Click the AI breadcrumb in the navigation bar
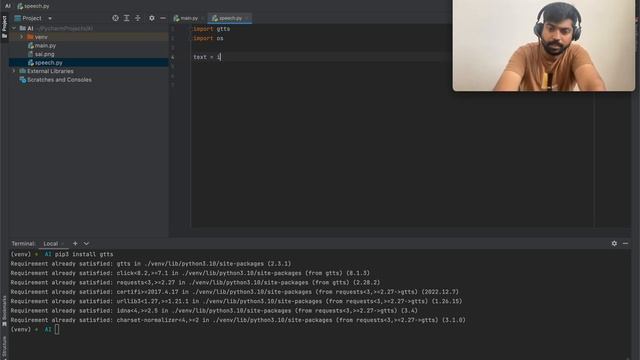This screenshot has width=640, height=360. [8, 6]
